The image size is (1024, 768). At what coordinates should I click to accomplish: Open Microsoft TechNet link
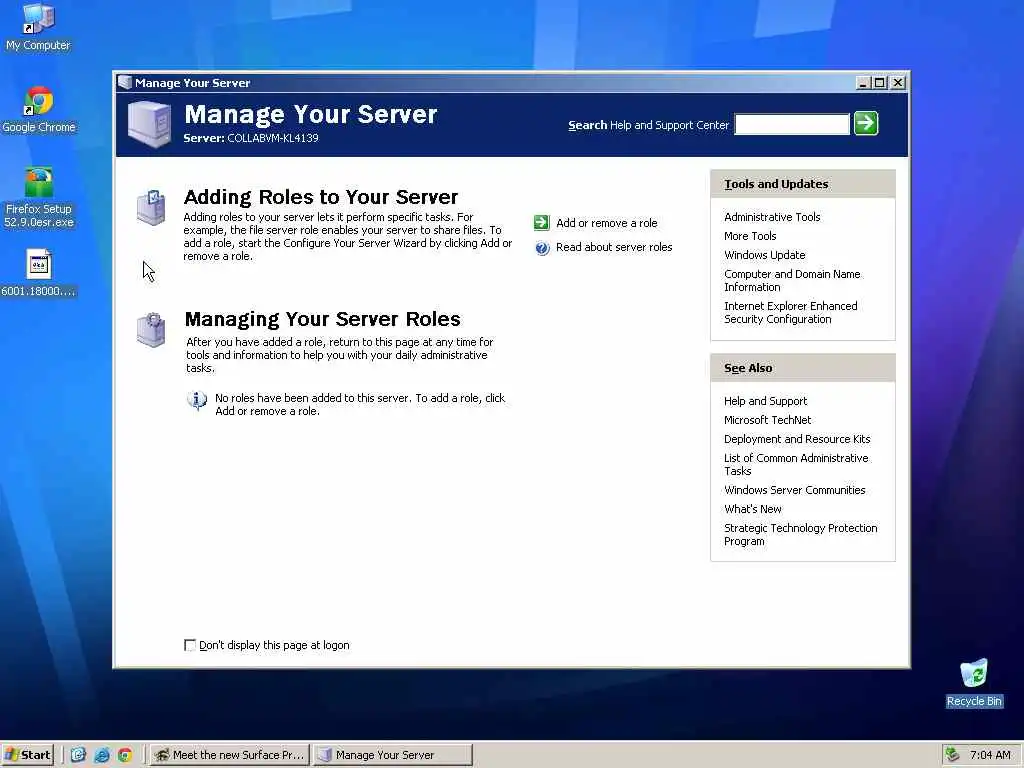(x=767, y=420)
